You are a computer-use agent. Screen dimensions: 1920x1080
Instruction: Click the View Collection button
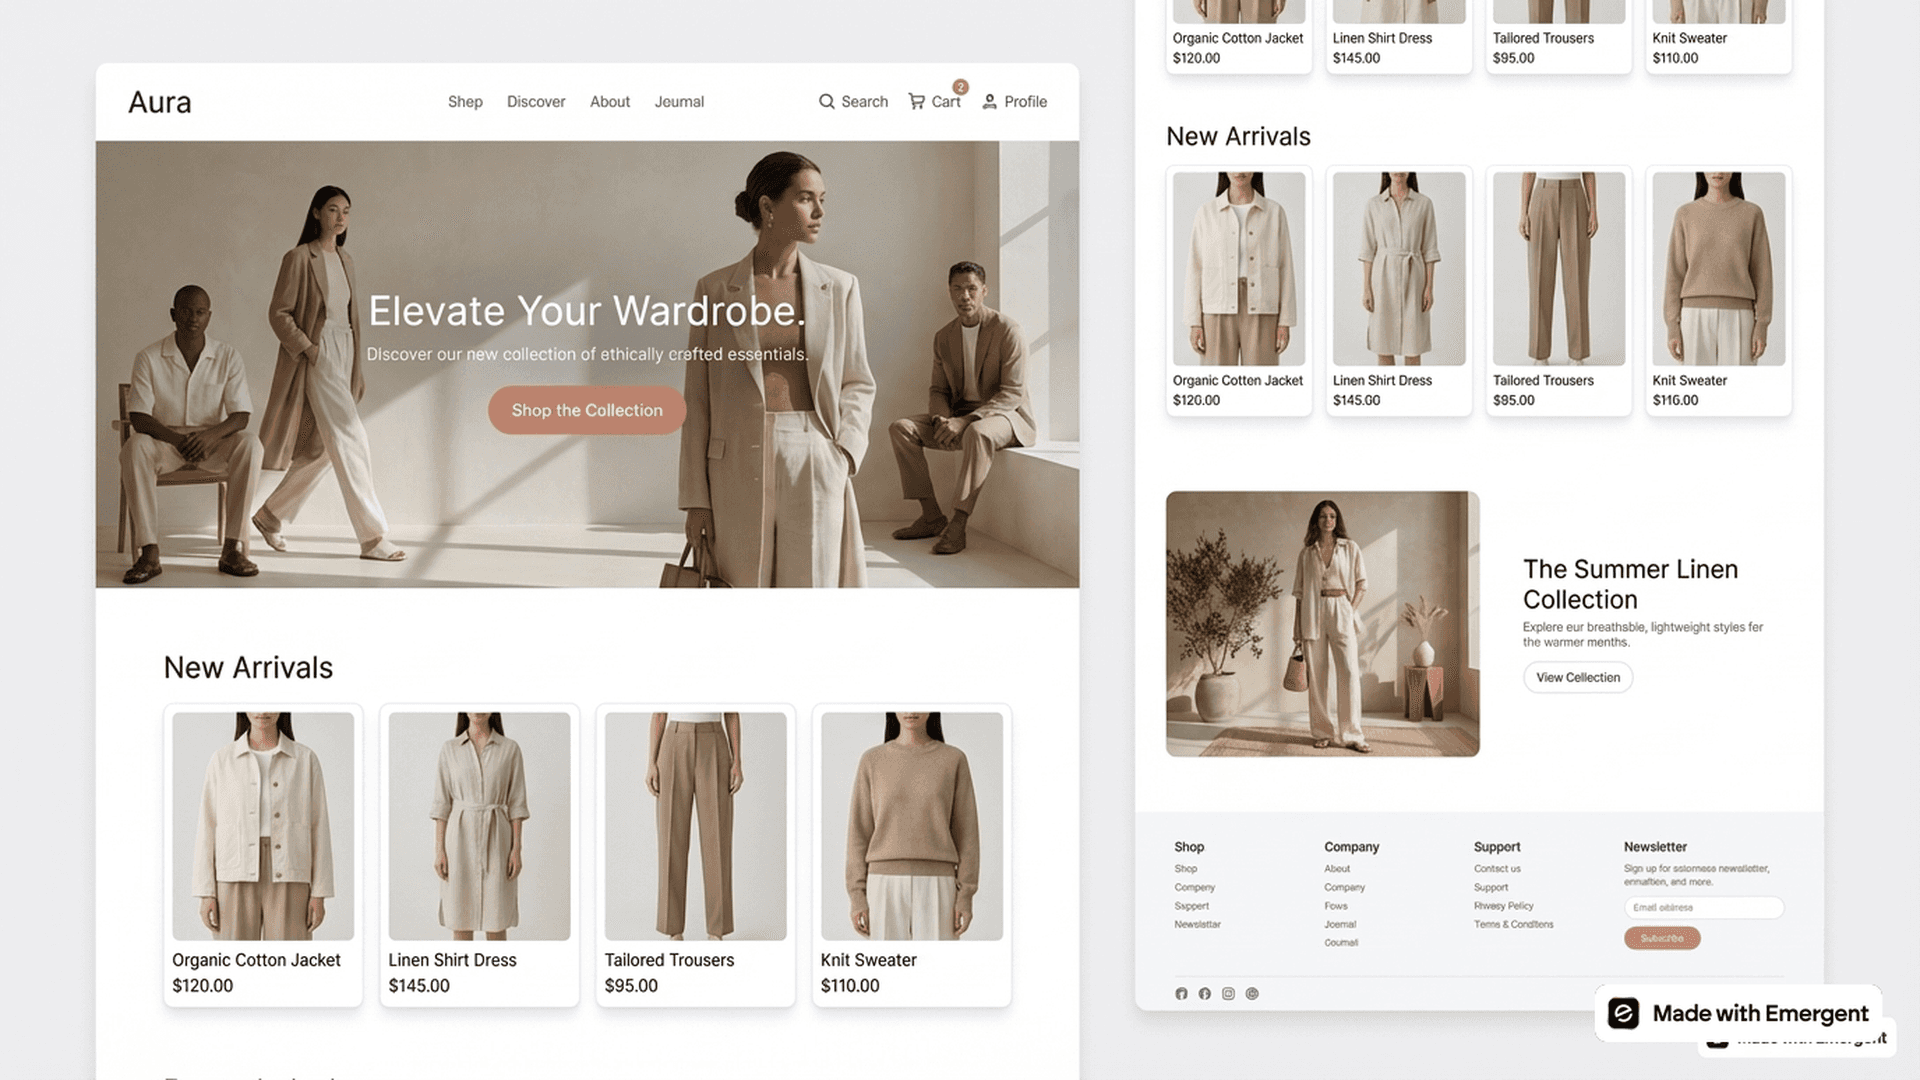pos(1577,677)
